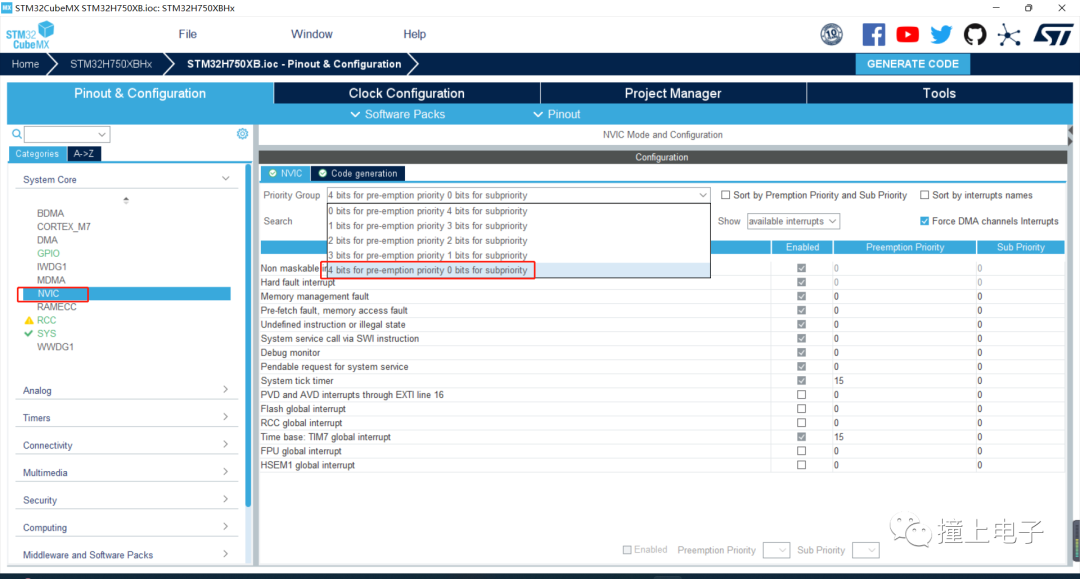1080x579 pixels.
Task: Open the Twitter icon link
Action: point(941,34)
